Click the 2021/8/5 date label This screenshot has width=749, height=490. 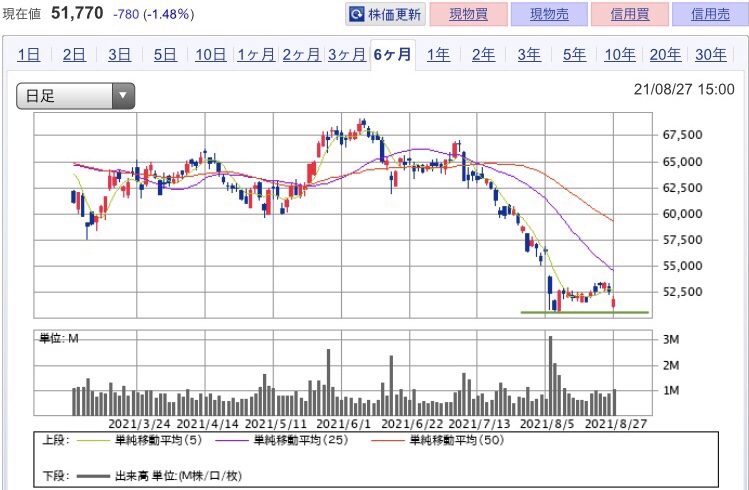[x=547, y=424]
